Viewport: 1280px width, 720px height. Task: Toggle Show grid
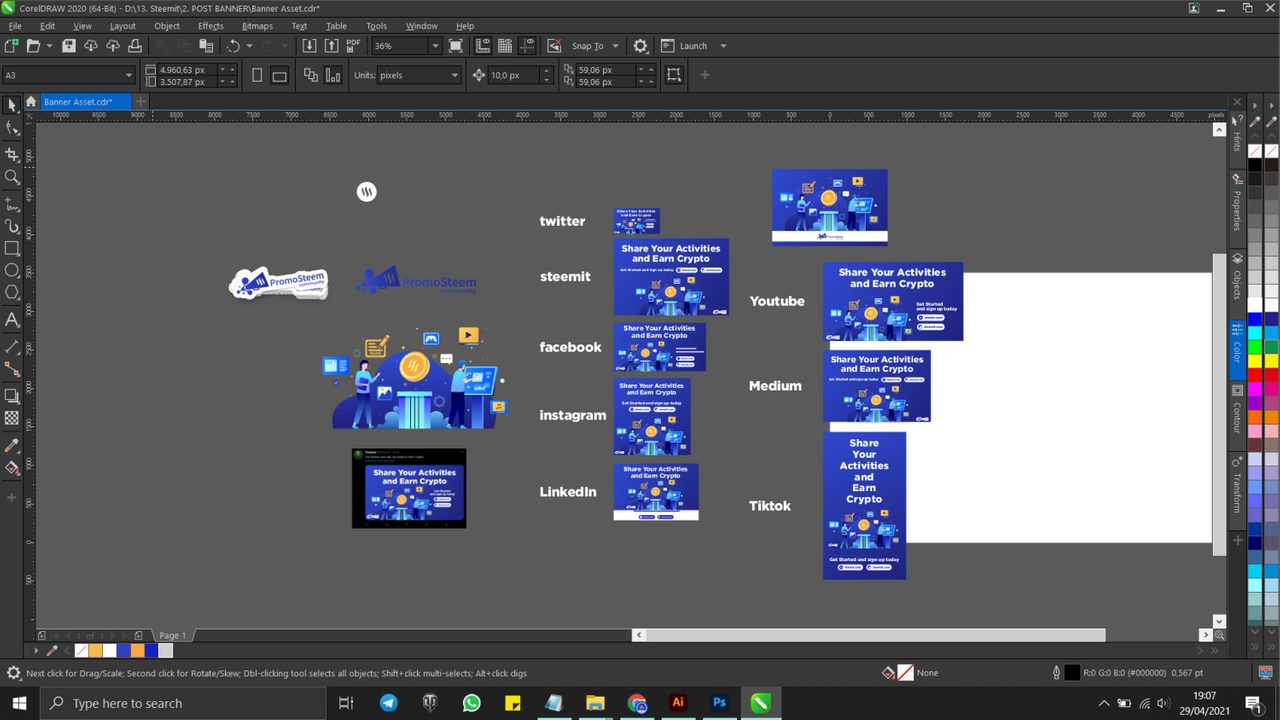[x=505, y=46]
